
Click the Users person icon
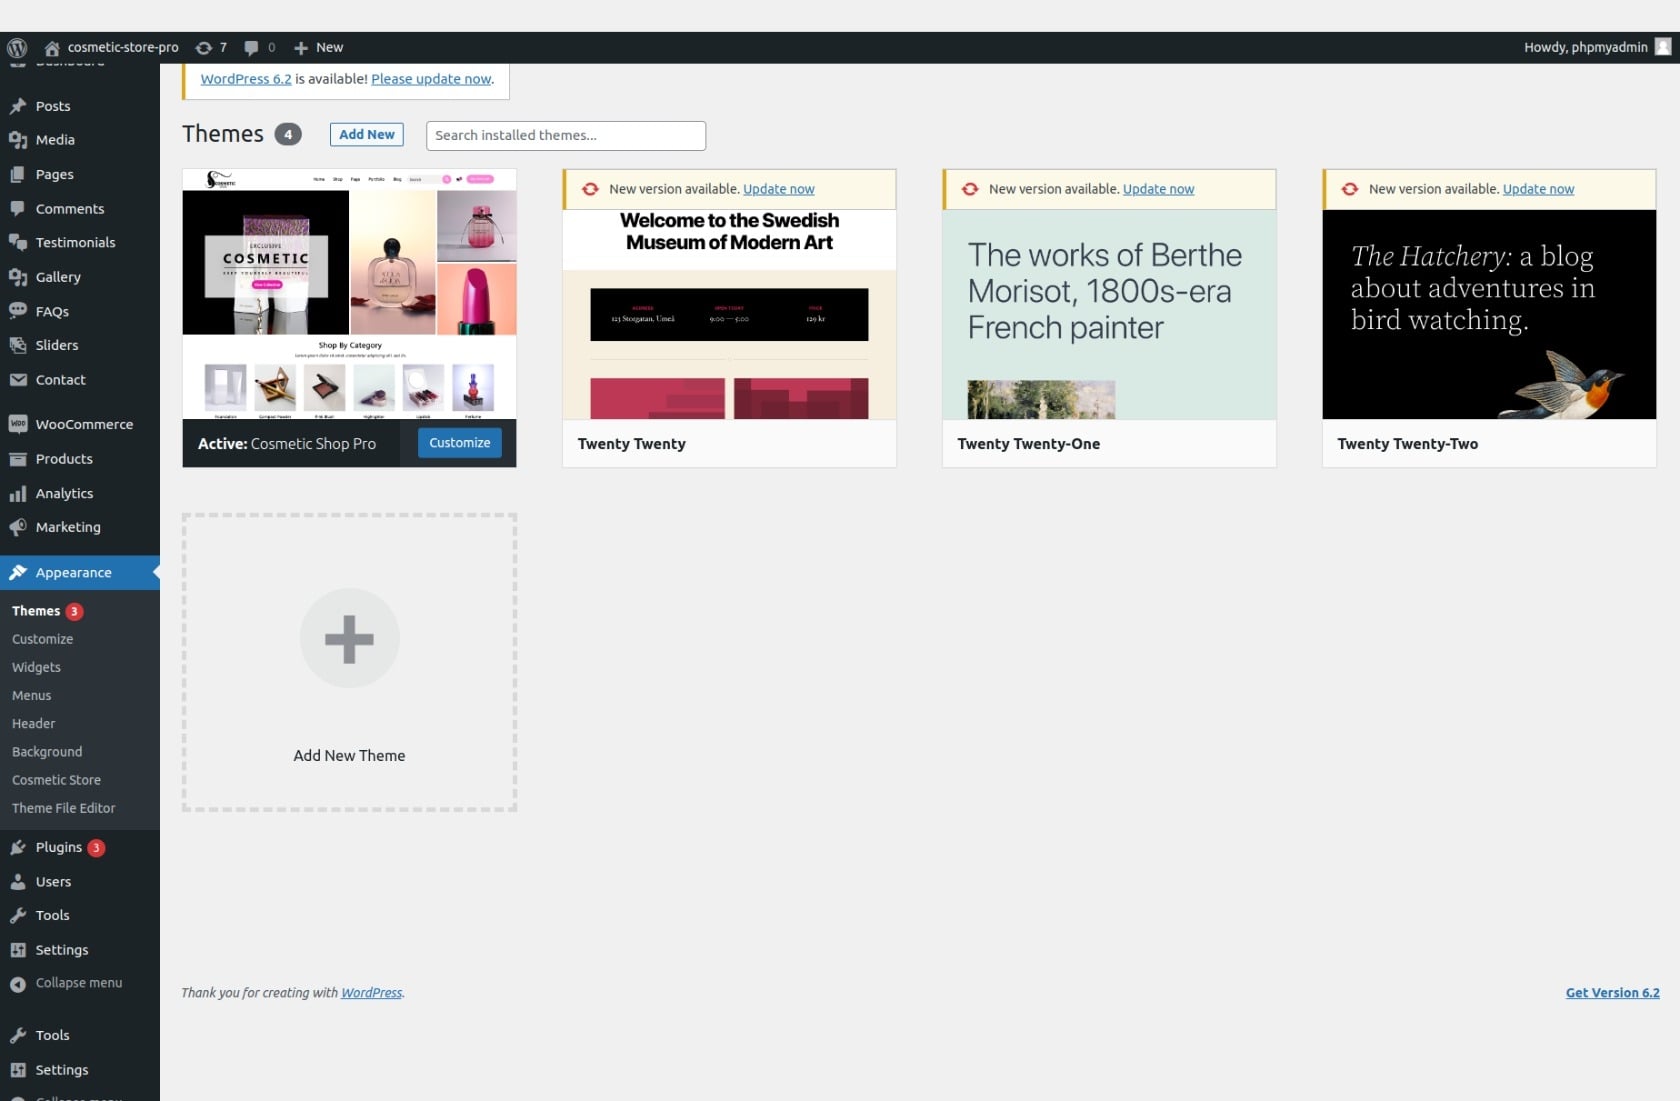18,882
